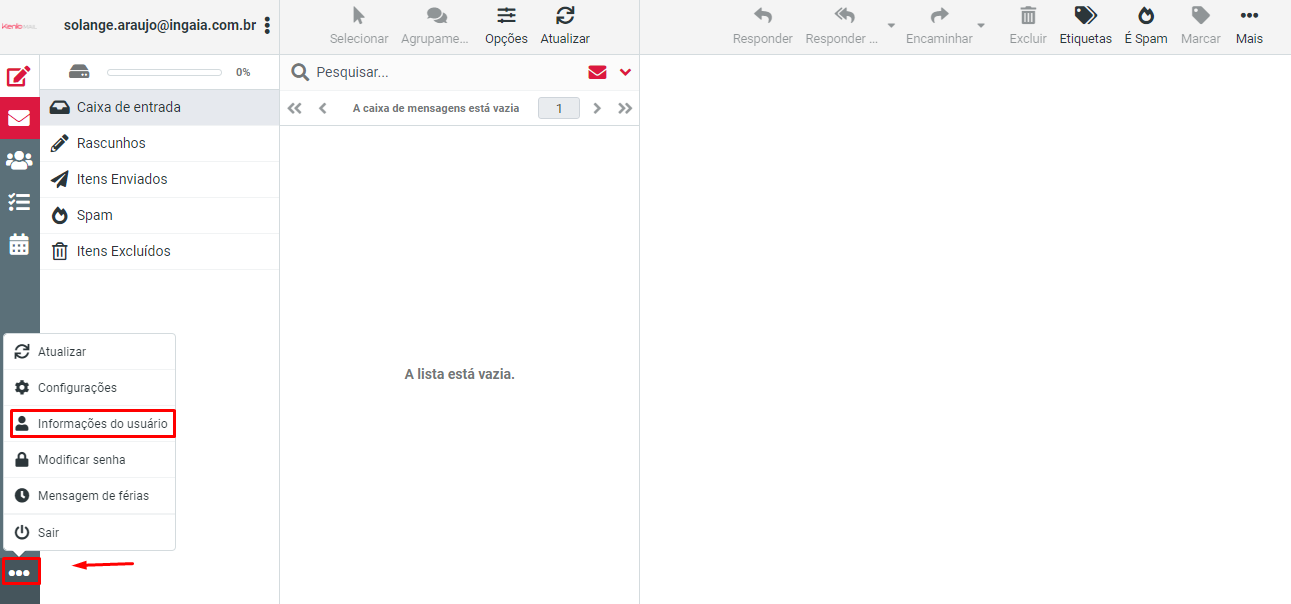Viewport: 1291px width, 604px height.
Task: Go to first page with double-left arrows
Action: 294,108
